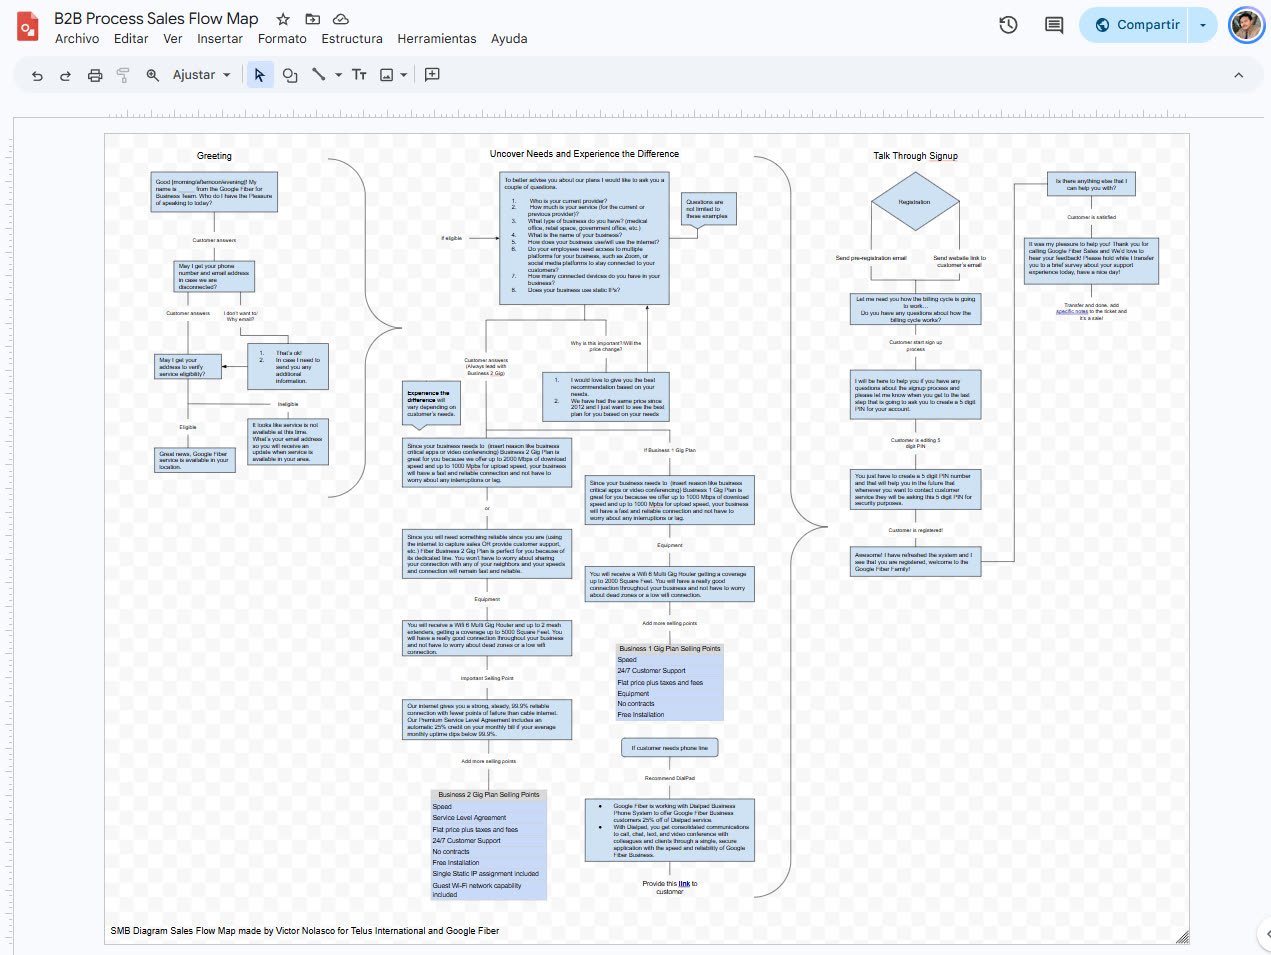Click the document title B2B Process Sales Flow Map

pyautogui.click(x=156, y=19)
